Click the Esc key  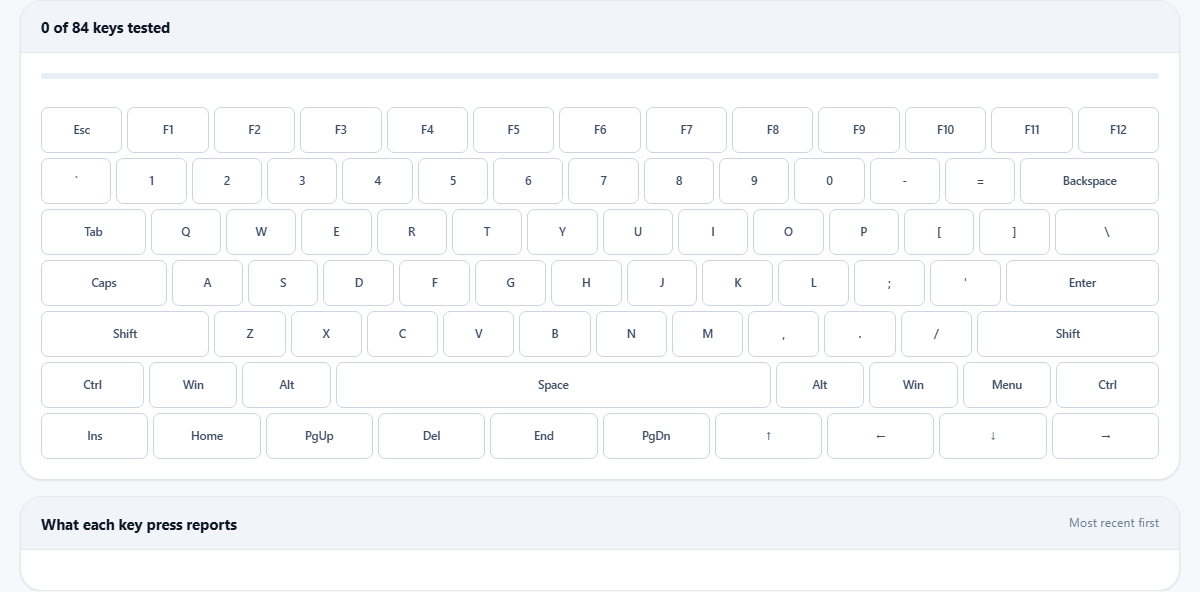coord(81,130)
